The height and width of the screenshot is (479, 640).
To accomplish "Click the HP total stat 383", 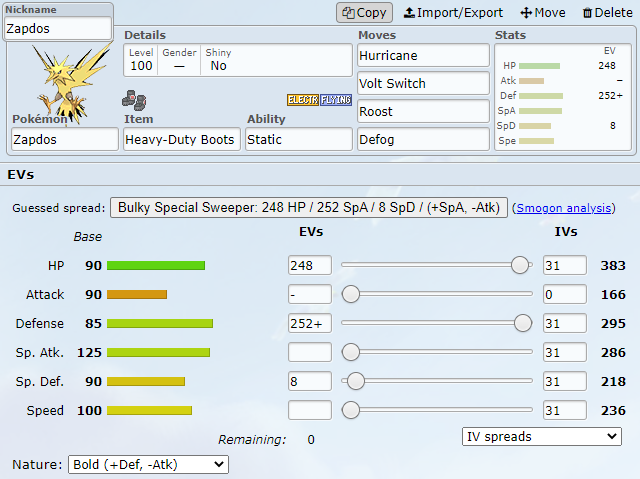I will pos(613,266).
